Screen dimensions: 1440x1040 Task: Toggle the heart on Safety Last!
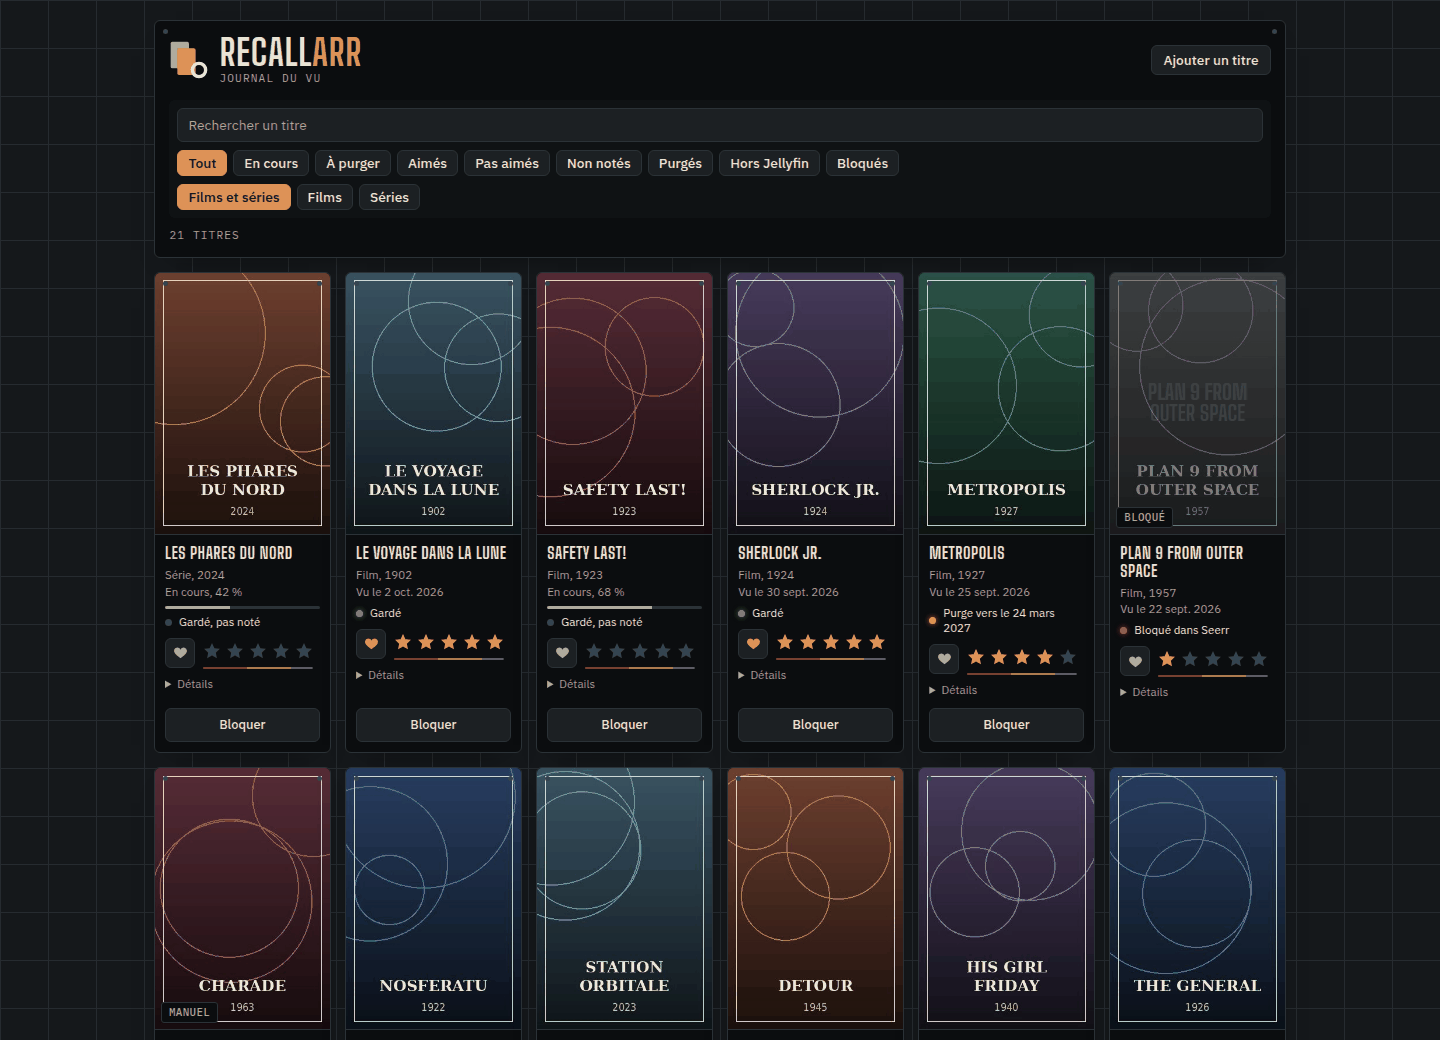click(x=562, y=653)
